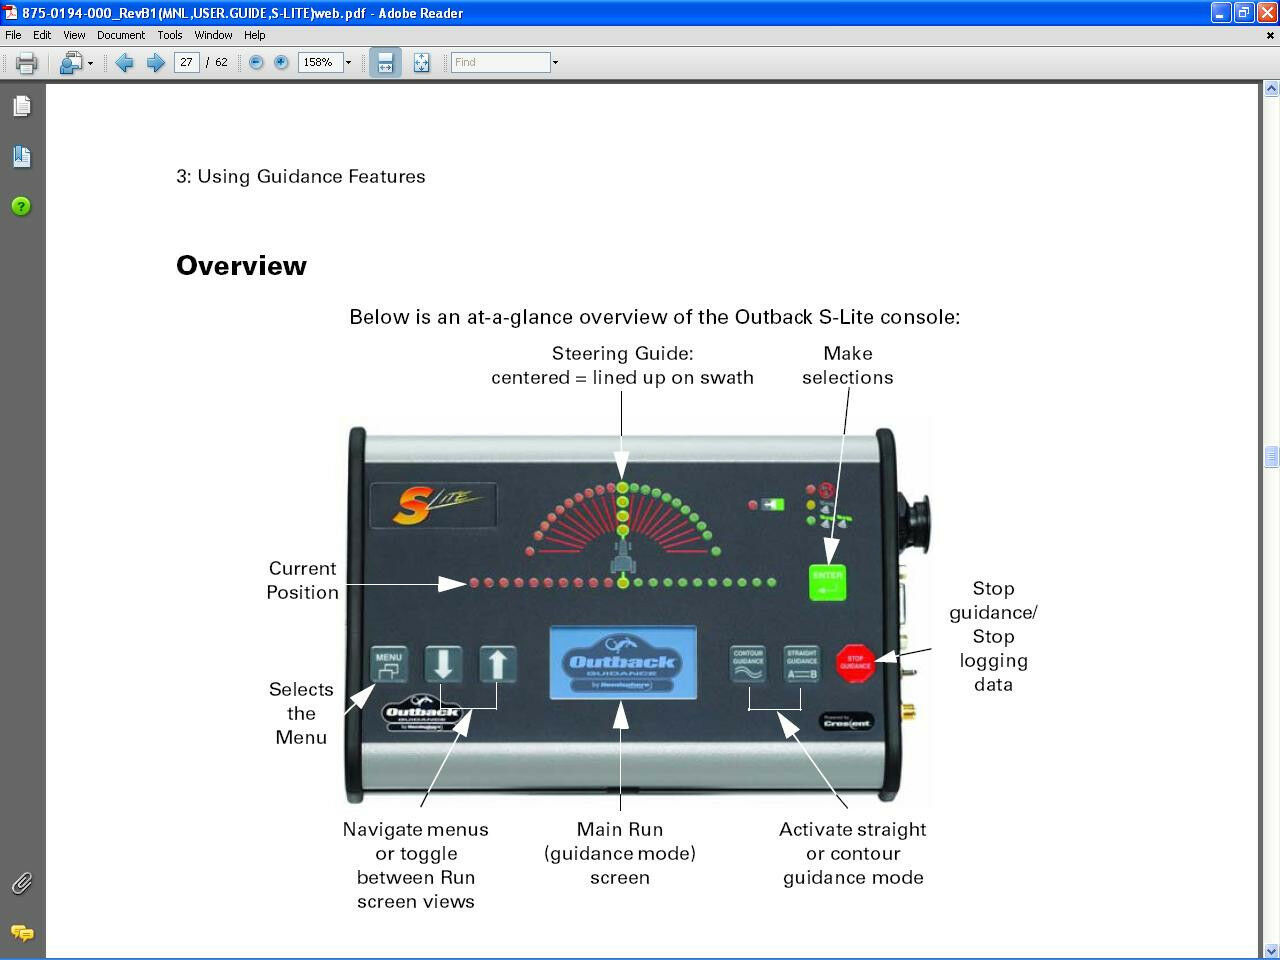Click the '3: Using Guidance Features' header text

pos(301,177)
